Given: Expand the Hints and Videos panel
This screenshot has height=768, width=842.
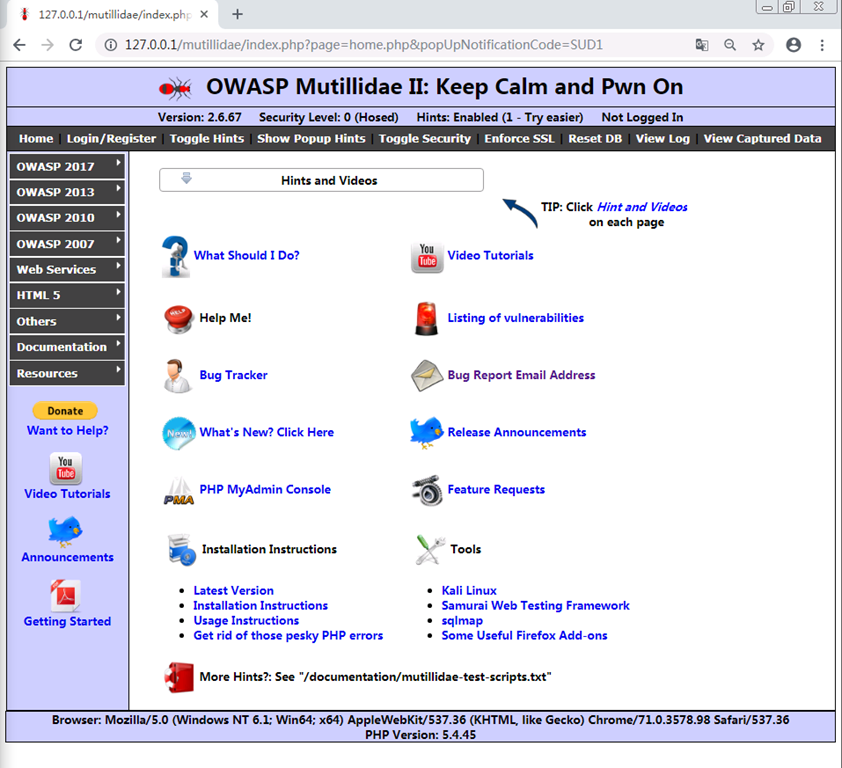Looking at the screenshot, I should click(x=321, y=180).
